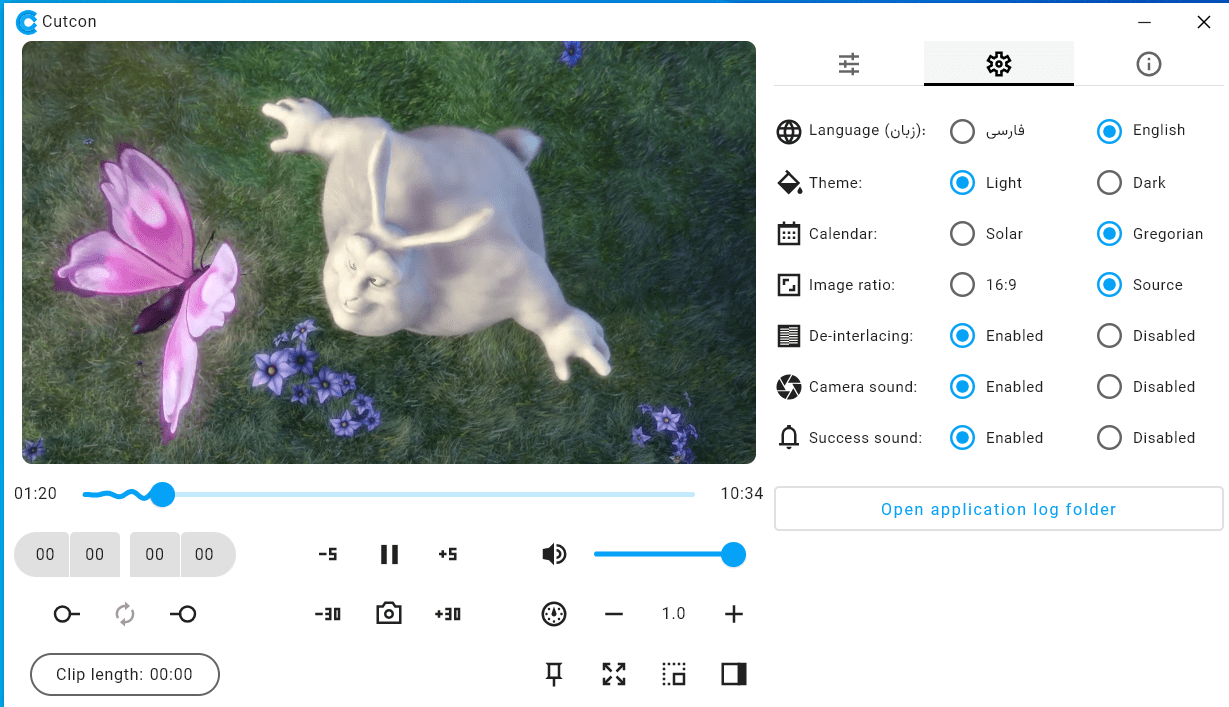
Task: Click the second start-time 00 field
Action: (95, 554)
